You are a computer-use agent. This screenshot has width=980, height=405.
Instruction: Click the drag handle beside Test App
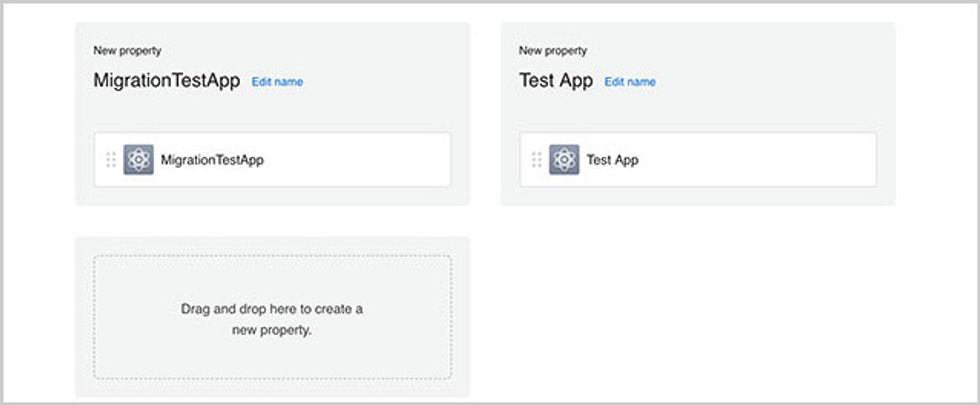[x=537, y=160]
